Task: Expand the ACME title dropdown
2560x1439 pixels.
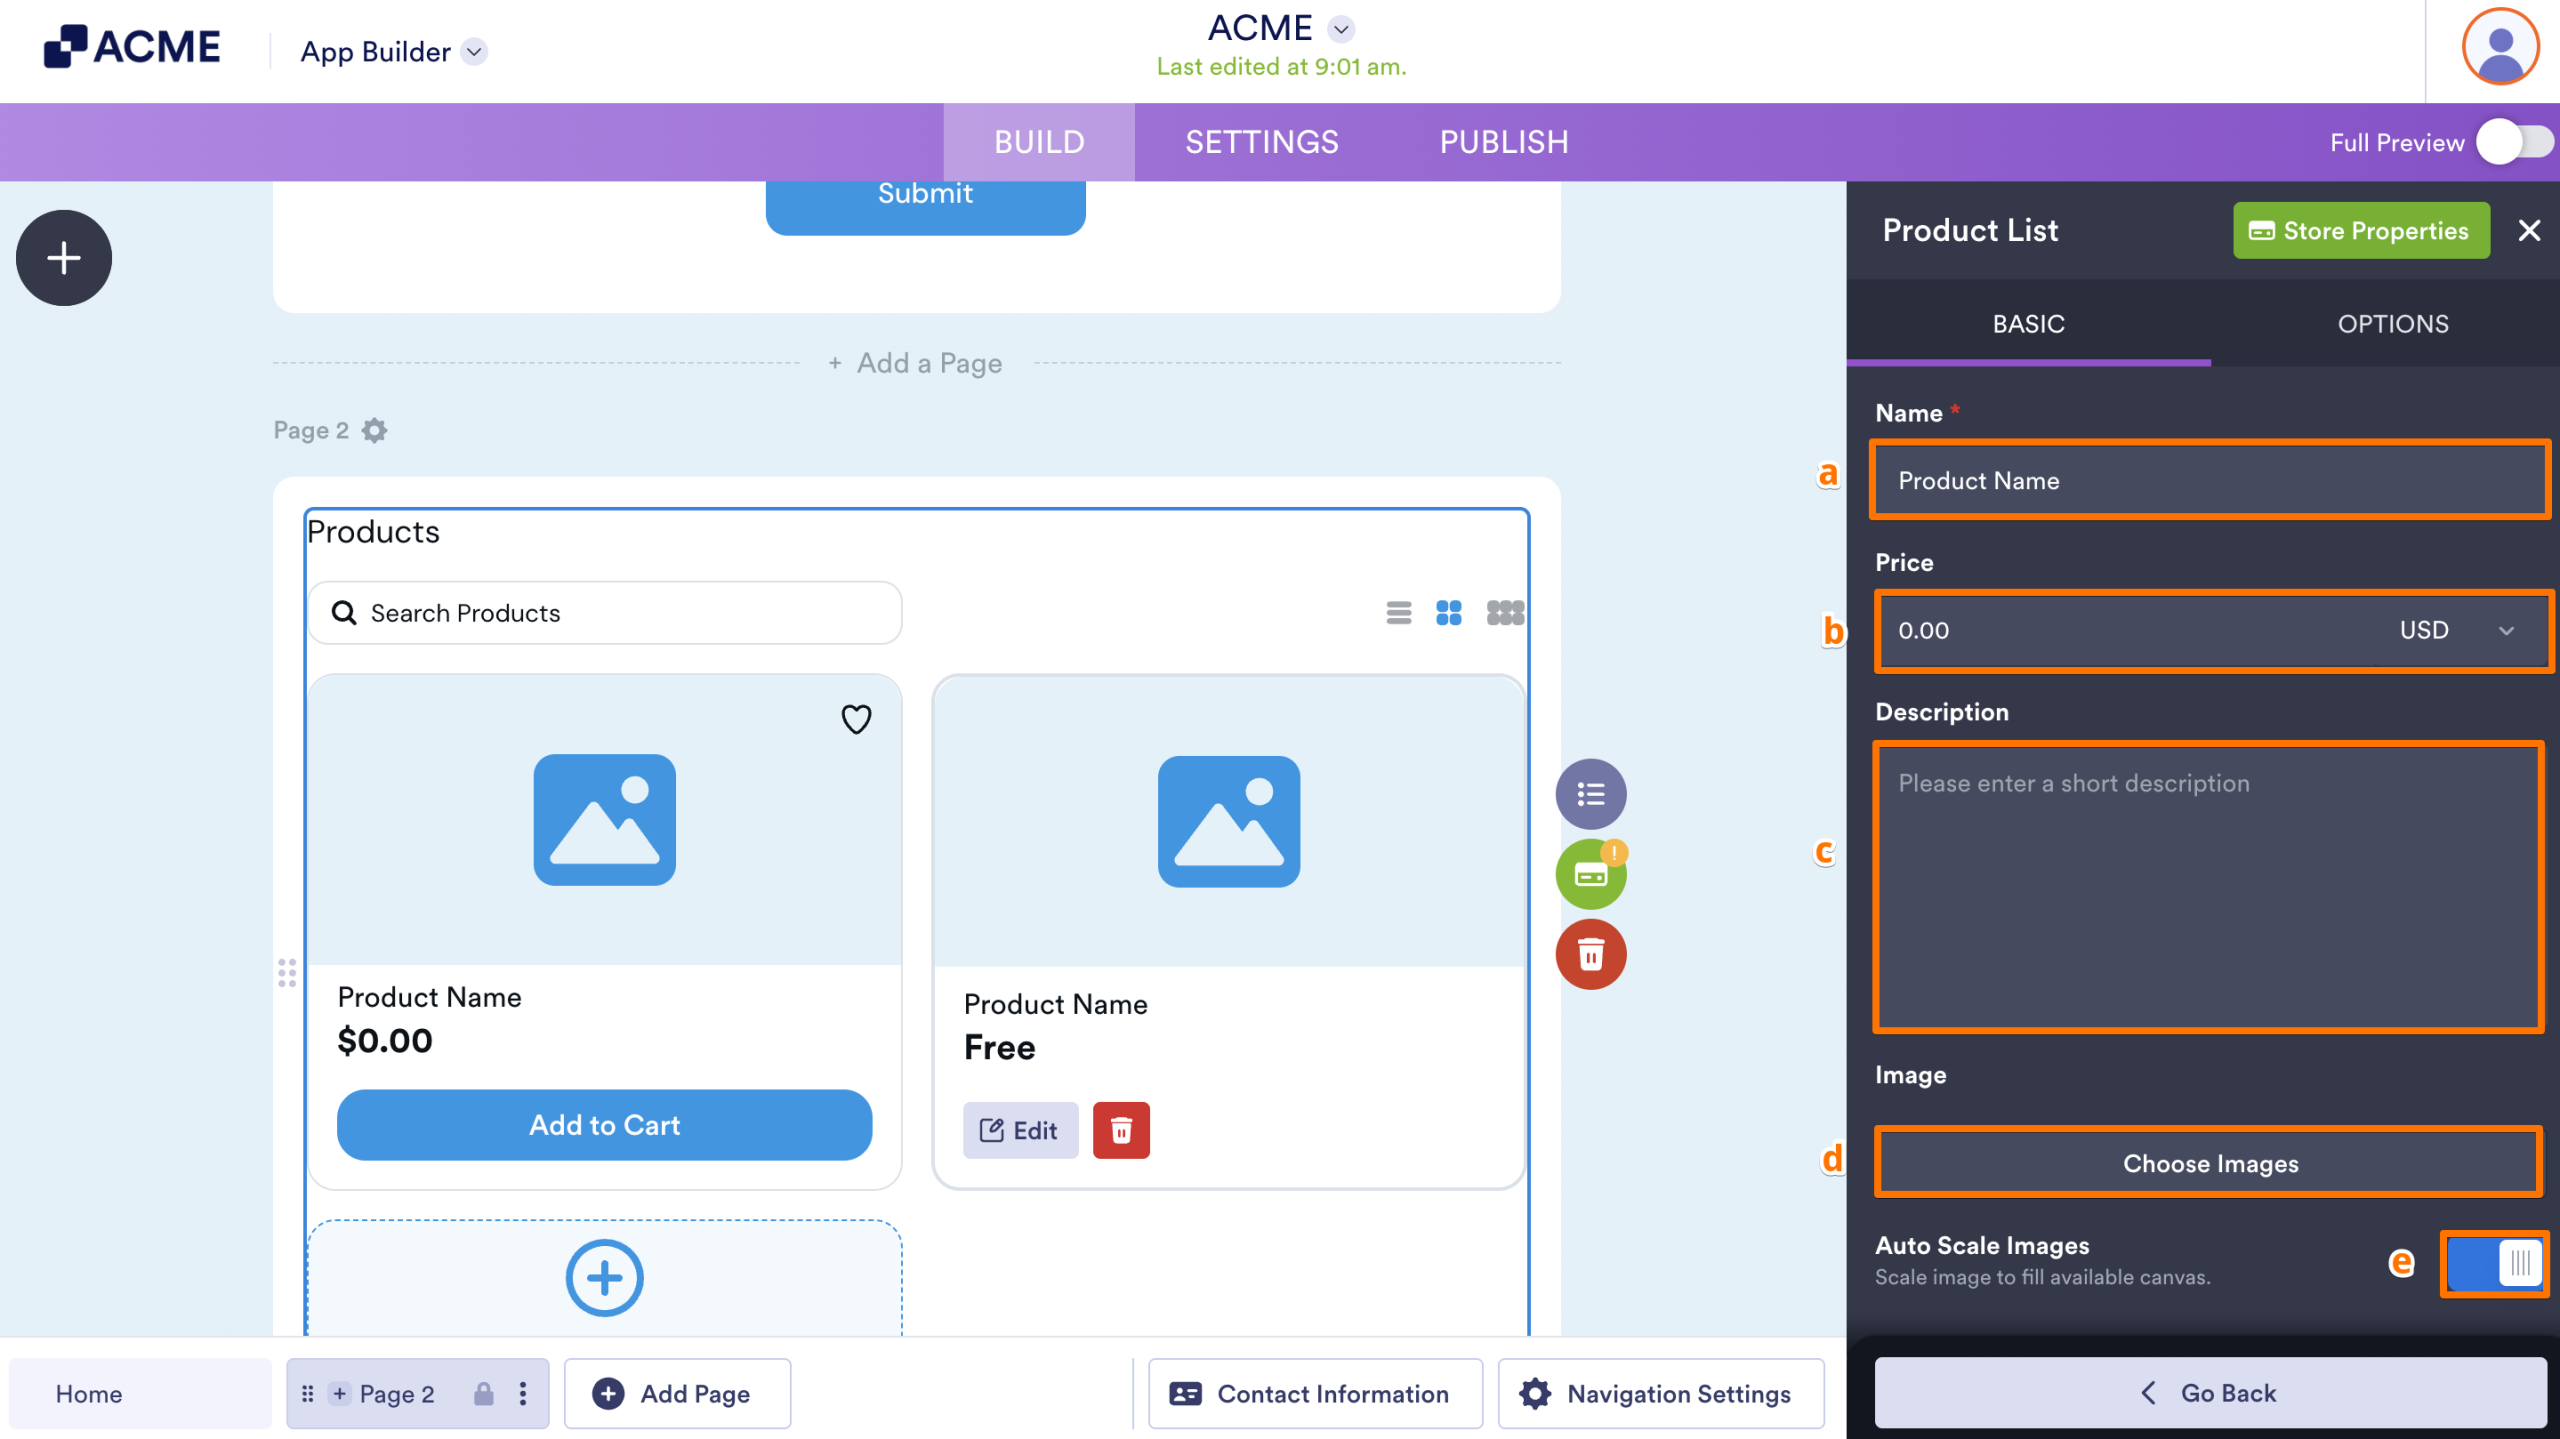Action: click(1342, 29)
